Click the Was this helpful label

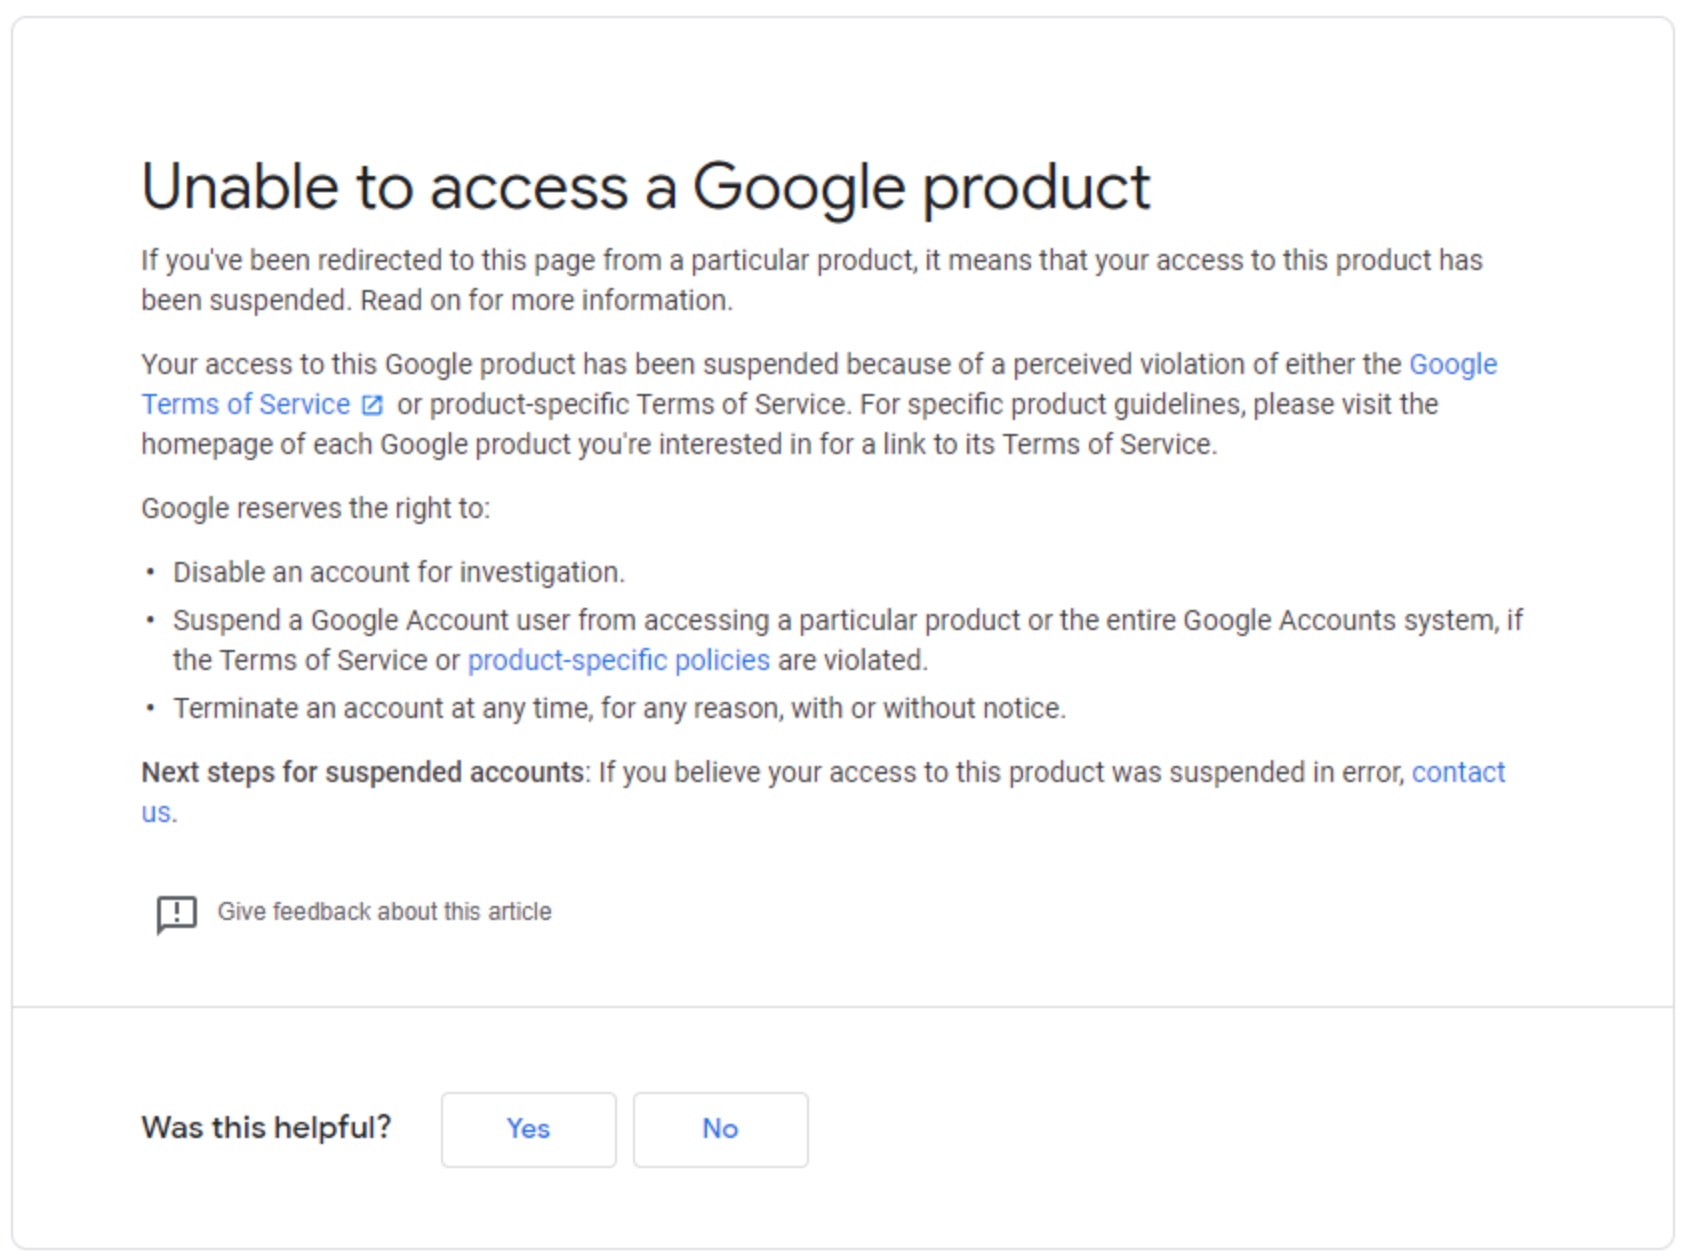coord(266,1128)
